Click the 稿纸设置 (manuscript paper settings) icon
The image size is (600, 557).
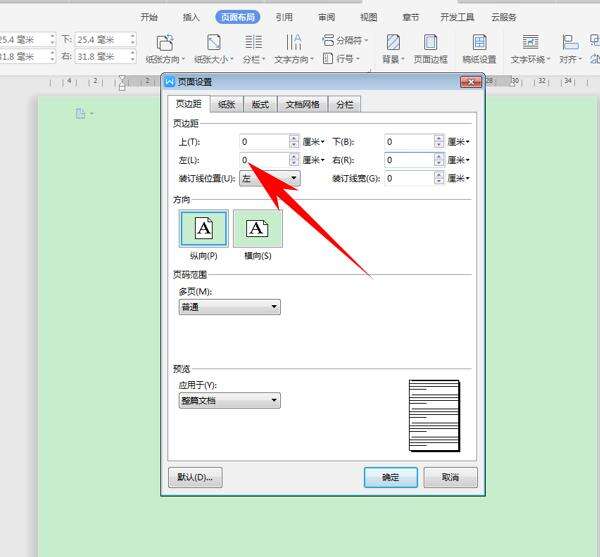(x=480, y=42)
